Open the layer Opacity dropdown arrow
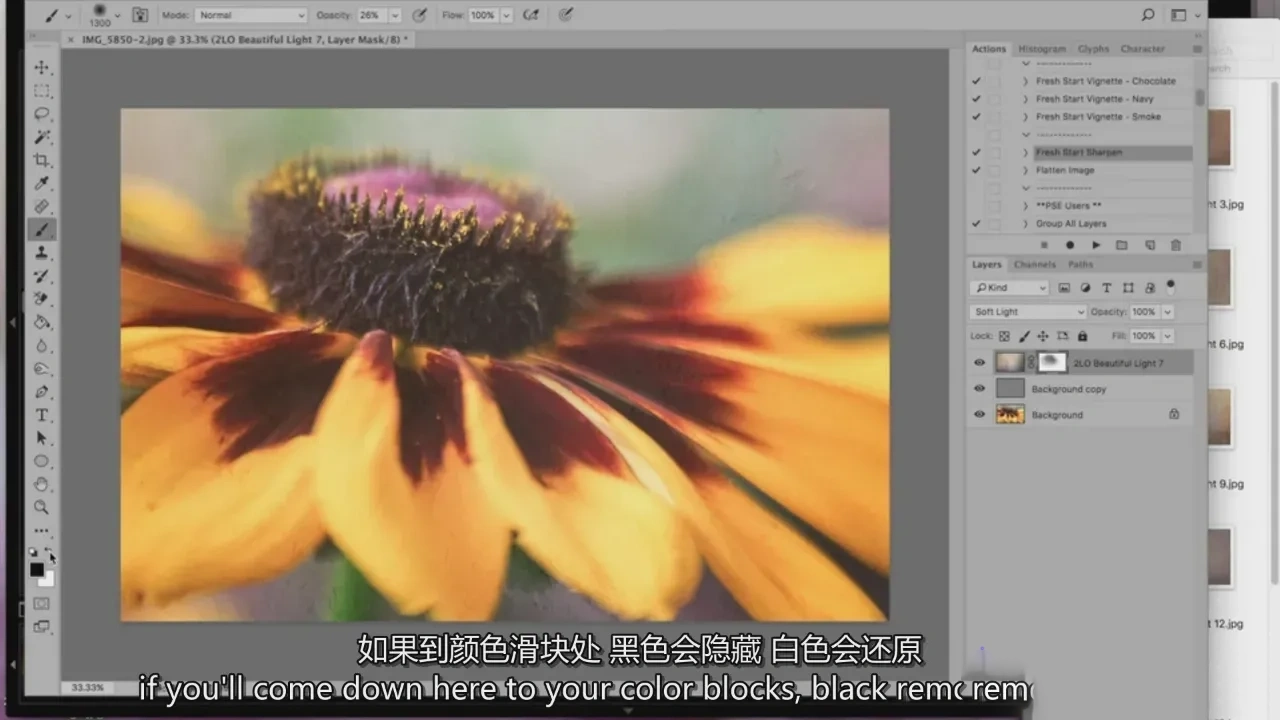1280x720 pixels. pyautogui.click(x=1168, y=312)
